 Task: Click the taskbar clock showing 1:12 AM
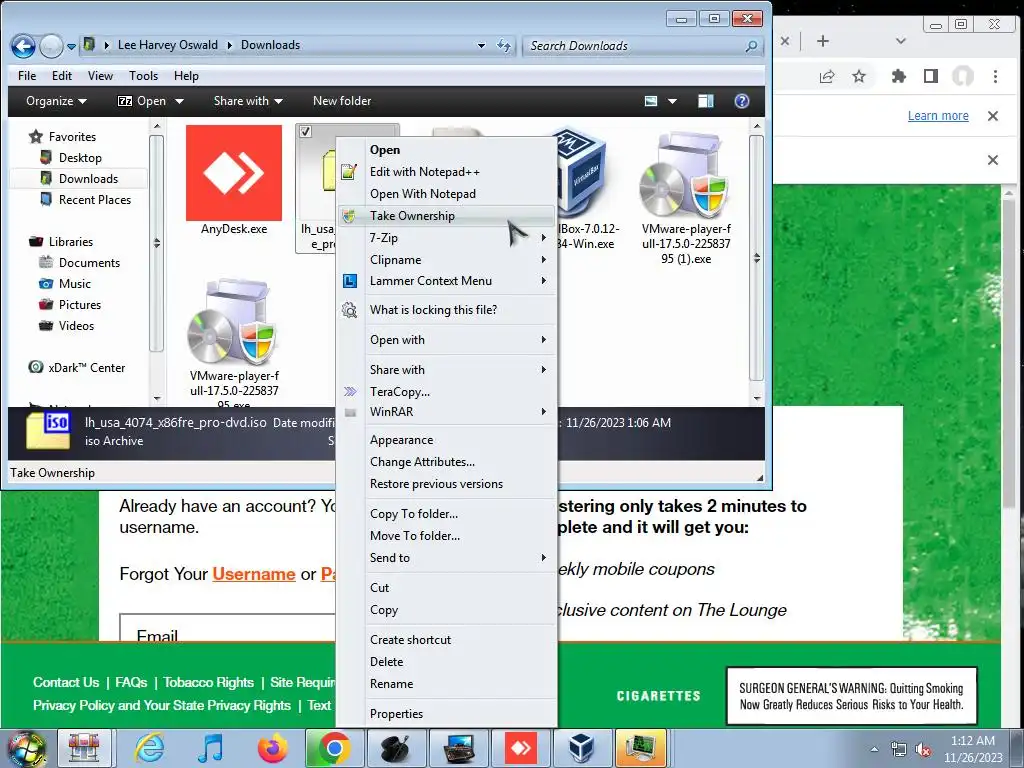[x=972, y=749]
